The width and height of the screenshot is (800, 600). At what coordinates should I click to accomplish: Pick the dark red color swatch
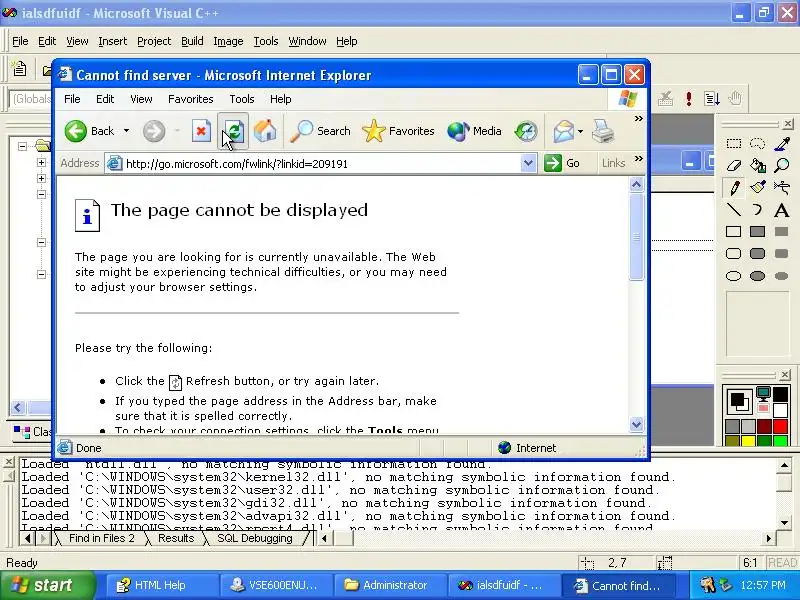764,426
